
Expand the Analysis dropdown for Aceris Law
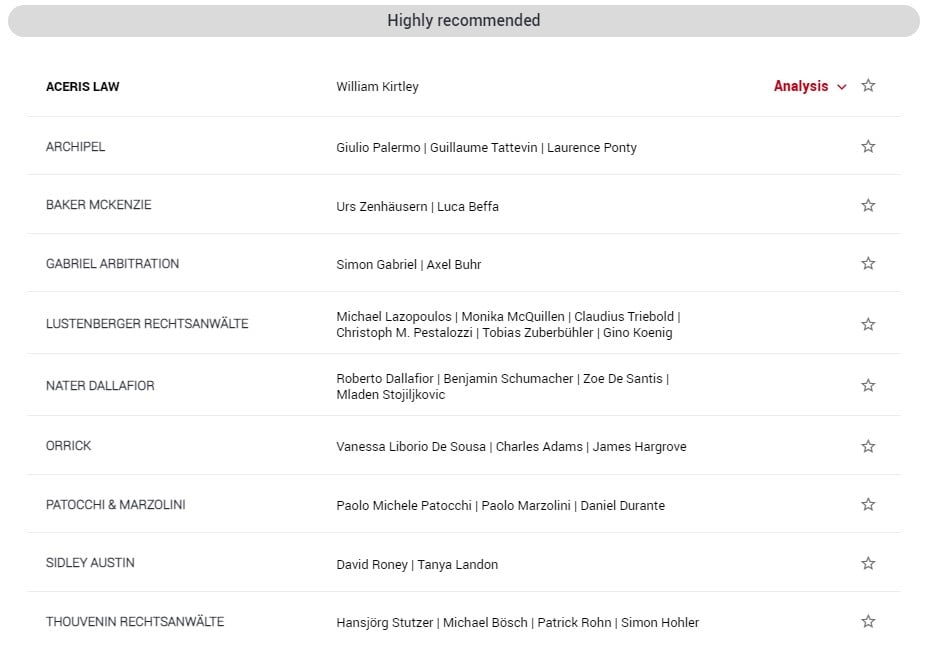(801, 87)
